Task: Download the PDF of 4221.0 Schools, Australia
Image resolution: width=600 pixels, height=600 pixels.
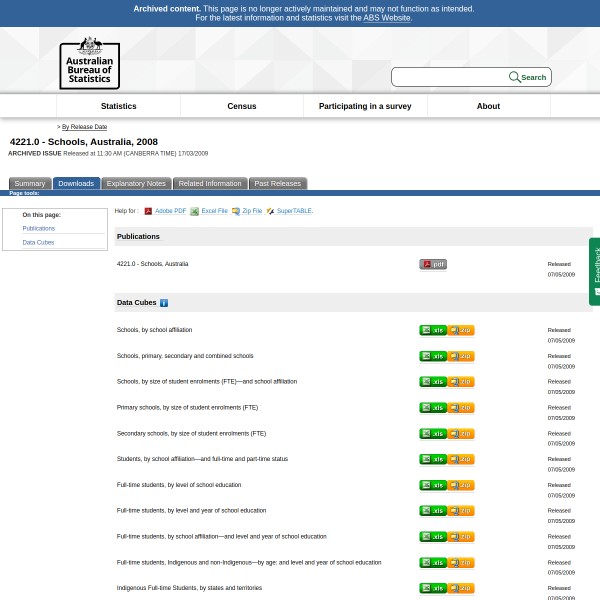Action: (433, 265)
